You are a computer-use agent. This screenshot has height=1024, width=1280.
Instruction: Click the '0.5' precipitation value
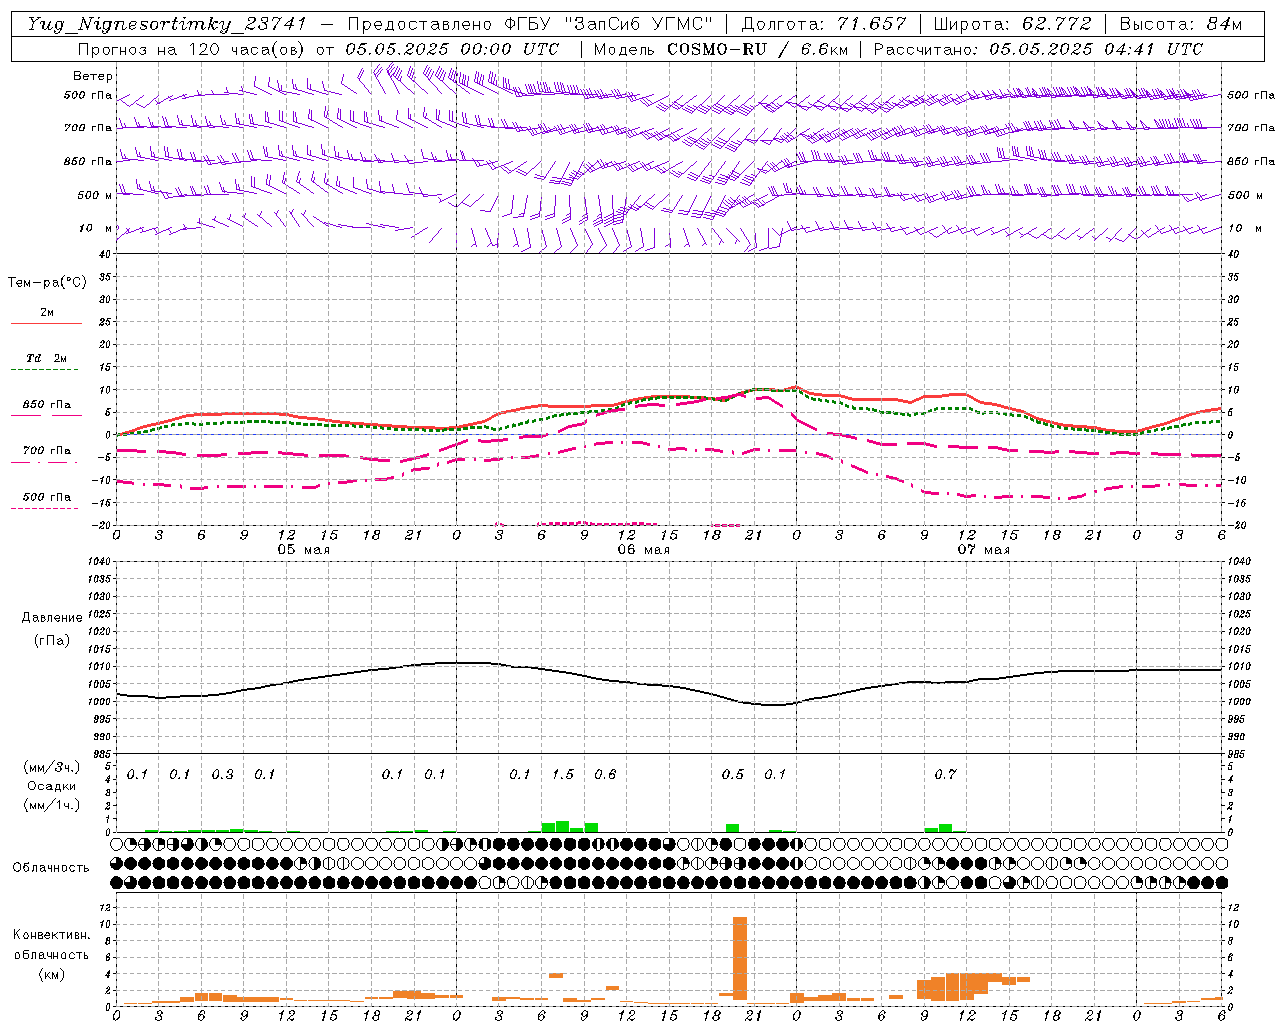point(733,774)
